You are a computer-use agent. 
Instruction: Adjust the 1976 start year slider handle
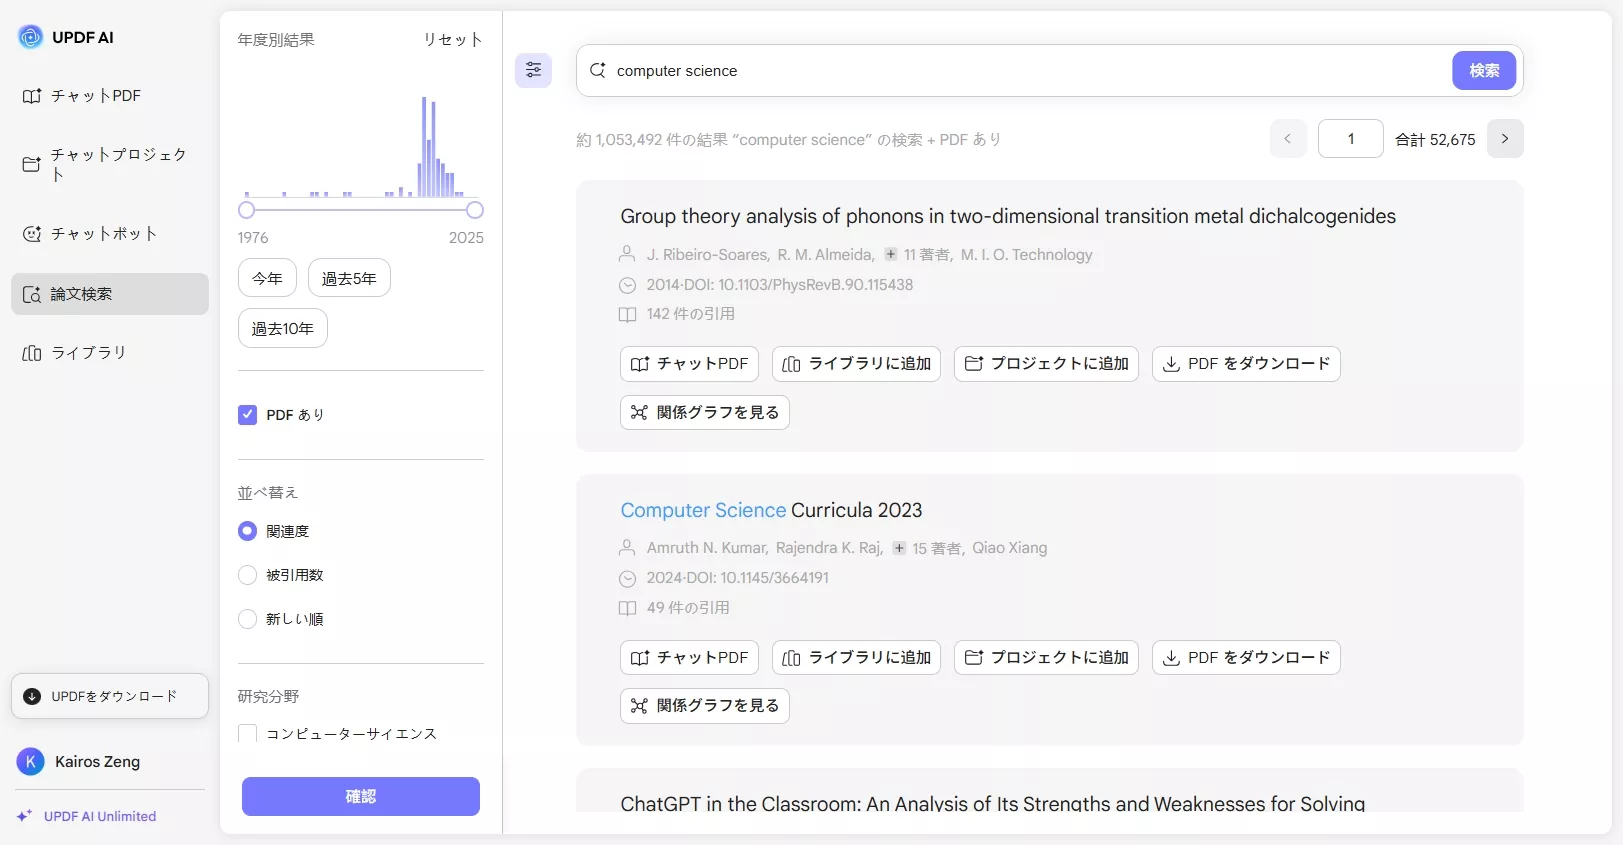tap(247, 210)
